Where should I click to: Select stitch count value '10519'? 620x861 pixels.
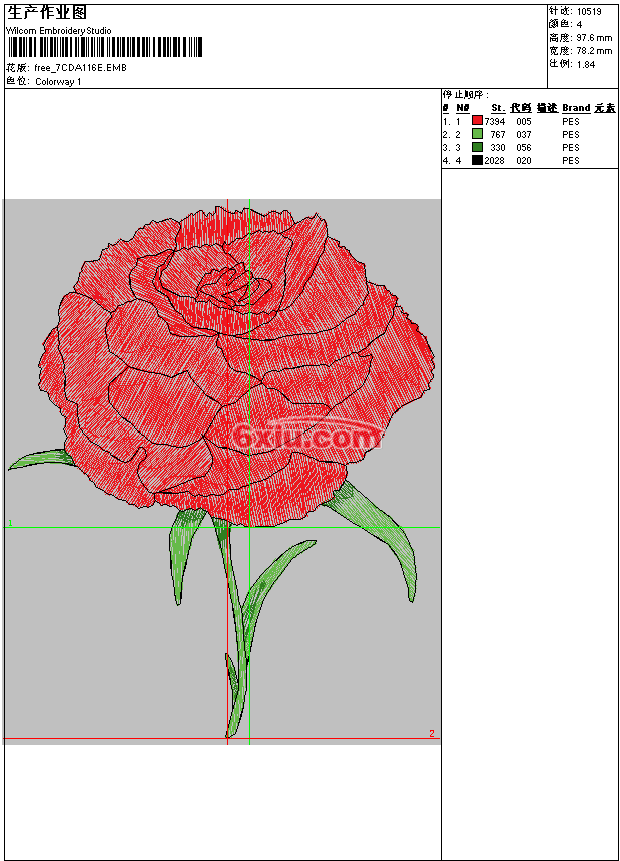[589, 12]
